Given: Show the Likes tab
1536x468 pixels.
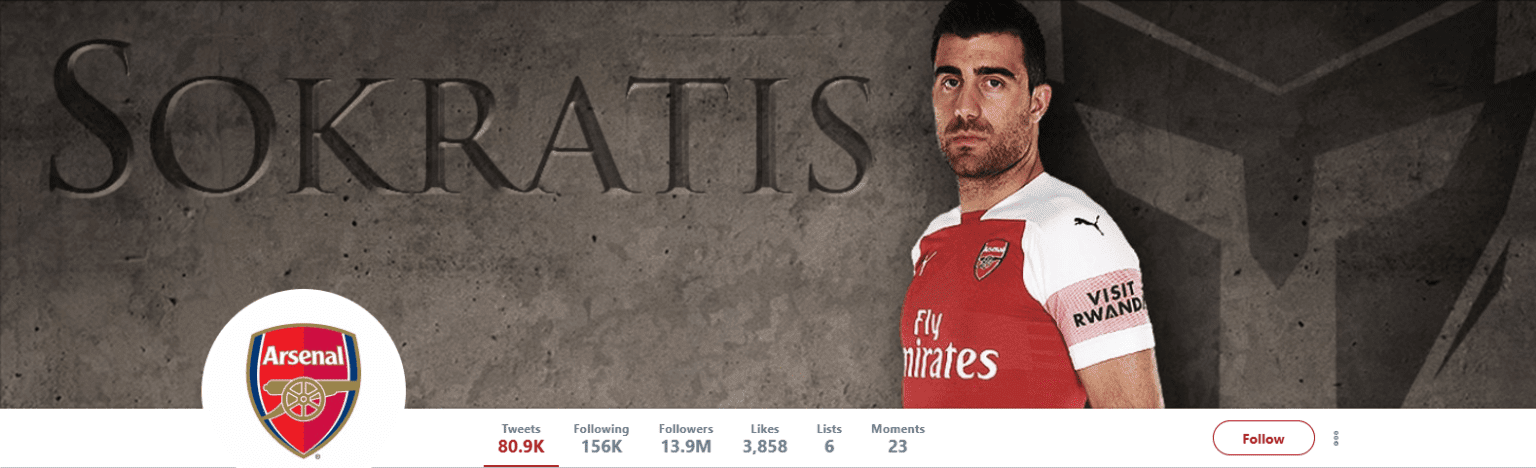Looking at the screenshot, I should click(x=765, y=438).
